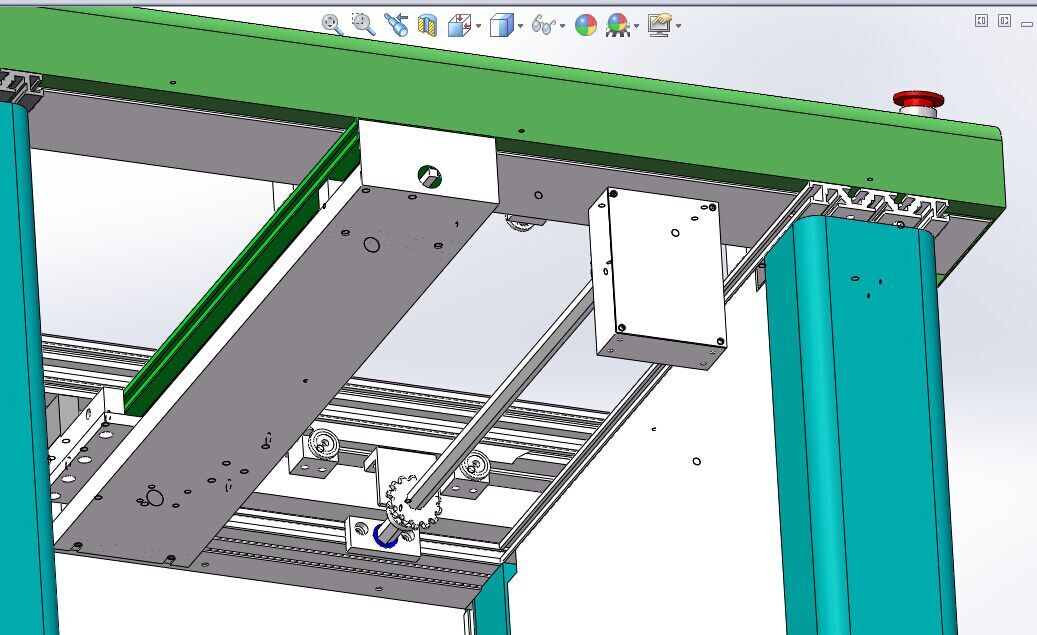Click the Apply Scene icon

[618, 26]
